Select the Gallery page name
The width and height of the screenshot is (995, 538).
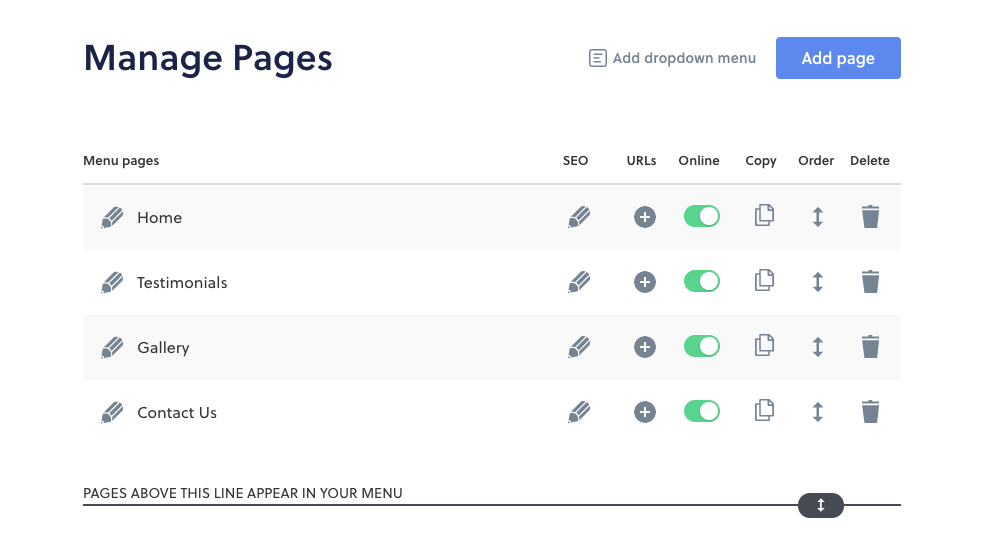click(x=163, y=348)
